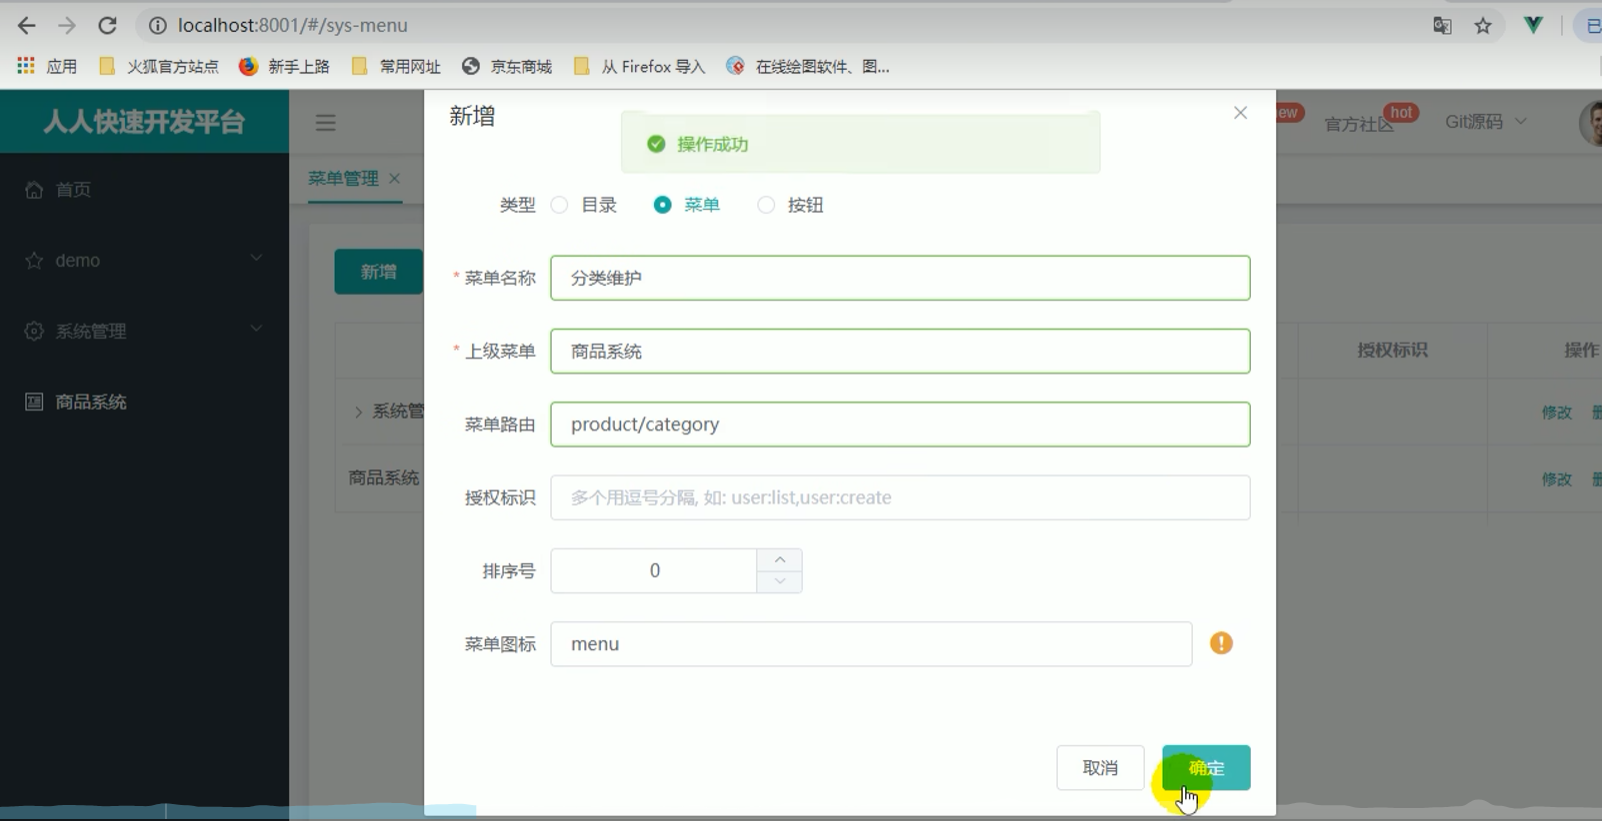Open the 京东商城 bookmark
Image resolution: width=1602 pixels, height=821 pixels.
(507, 66)
